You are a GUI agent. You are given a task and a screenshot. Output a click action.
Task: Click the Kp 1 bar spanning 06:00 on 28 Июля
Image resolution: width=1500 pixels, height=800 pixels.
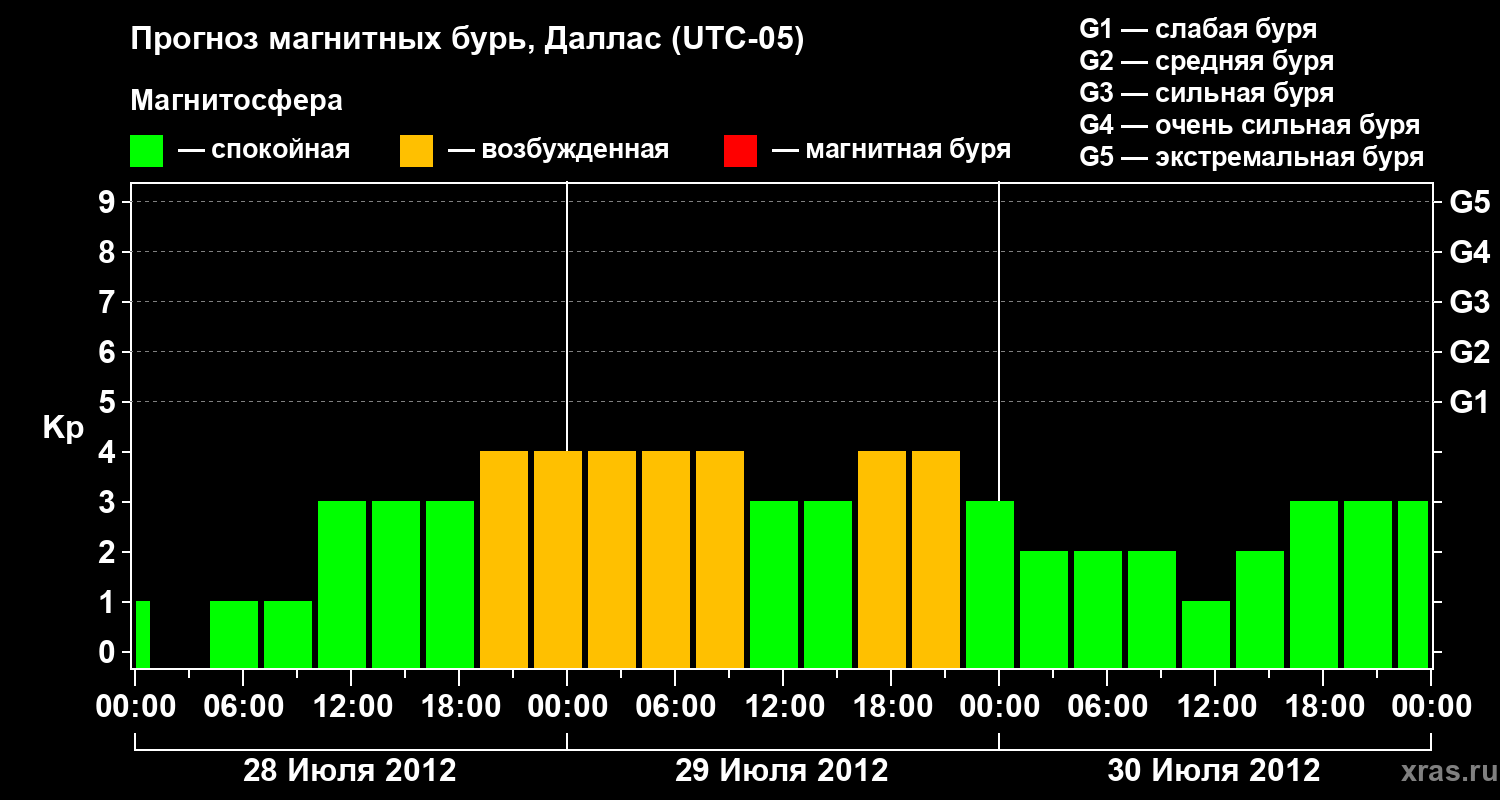234,634
